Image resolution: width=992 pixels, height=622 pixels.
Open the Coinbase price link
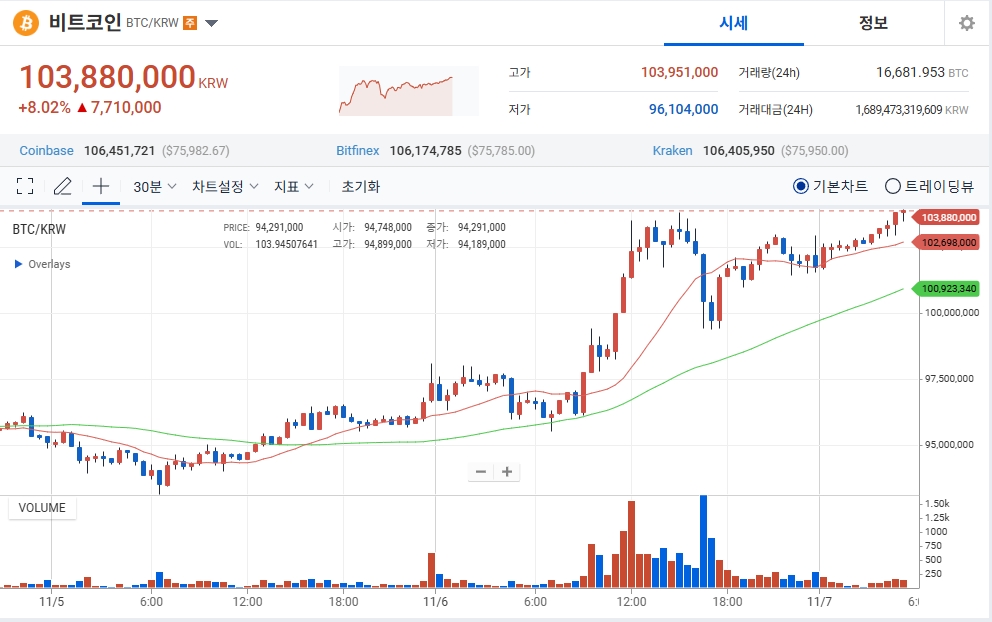pos(46,150)
